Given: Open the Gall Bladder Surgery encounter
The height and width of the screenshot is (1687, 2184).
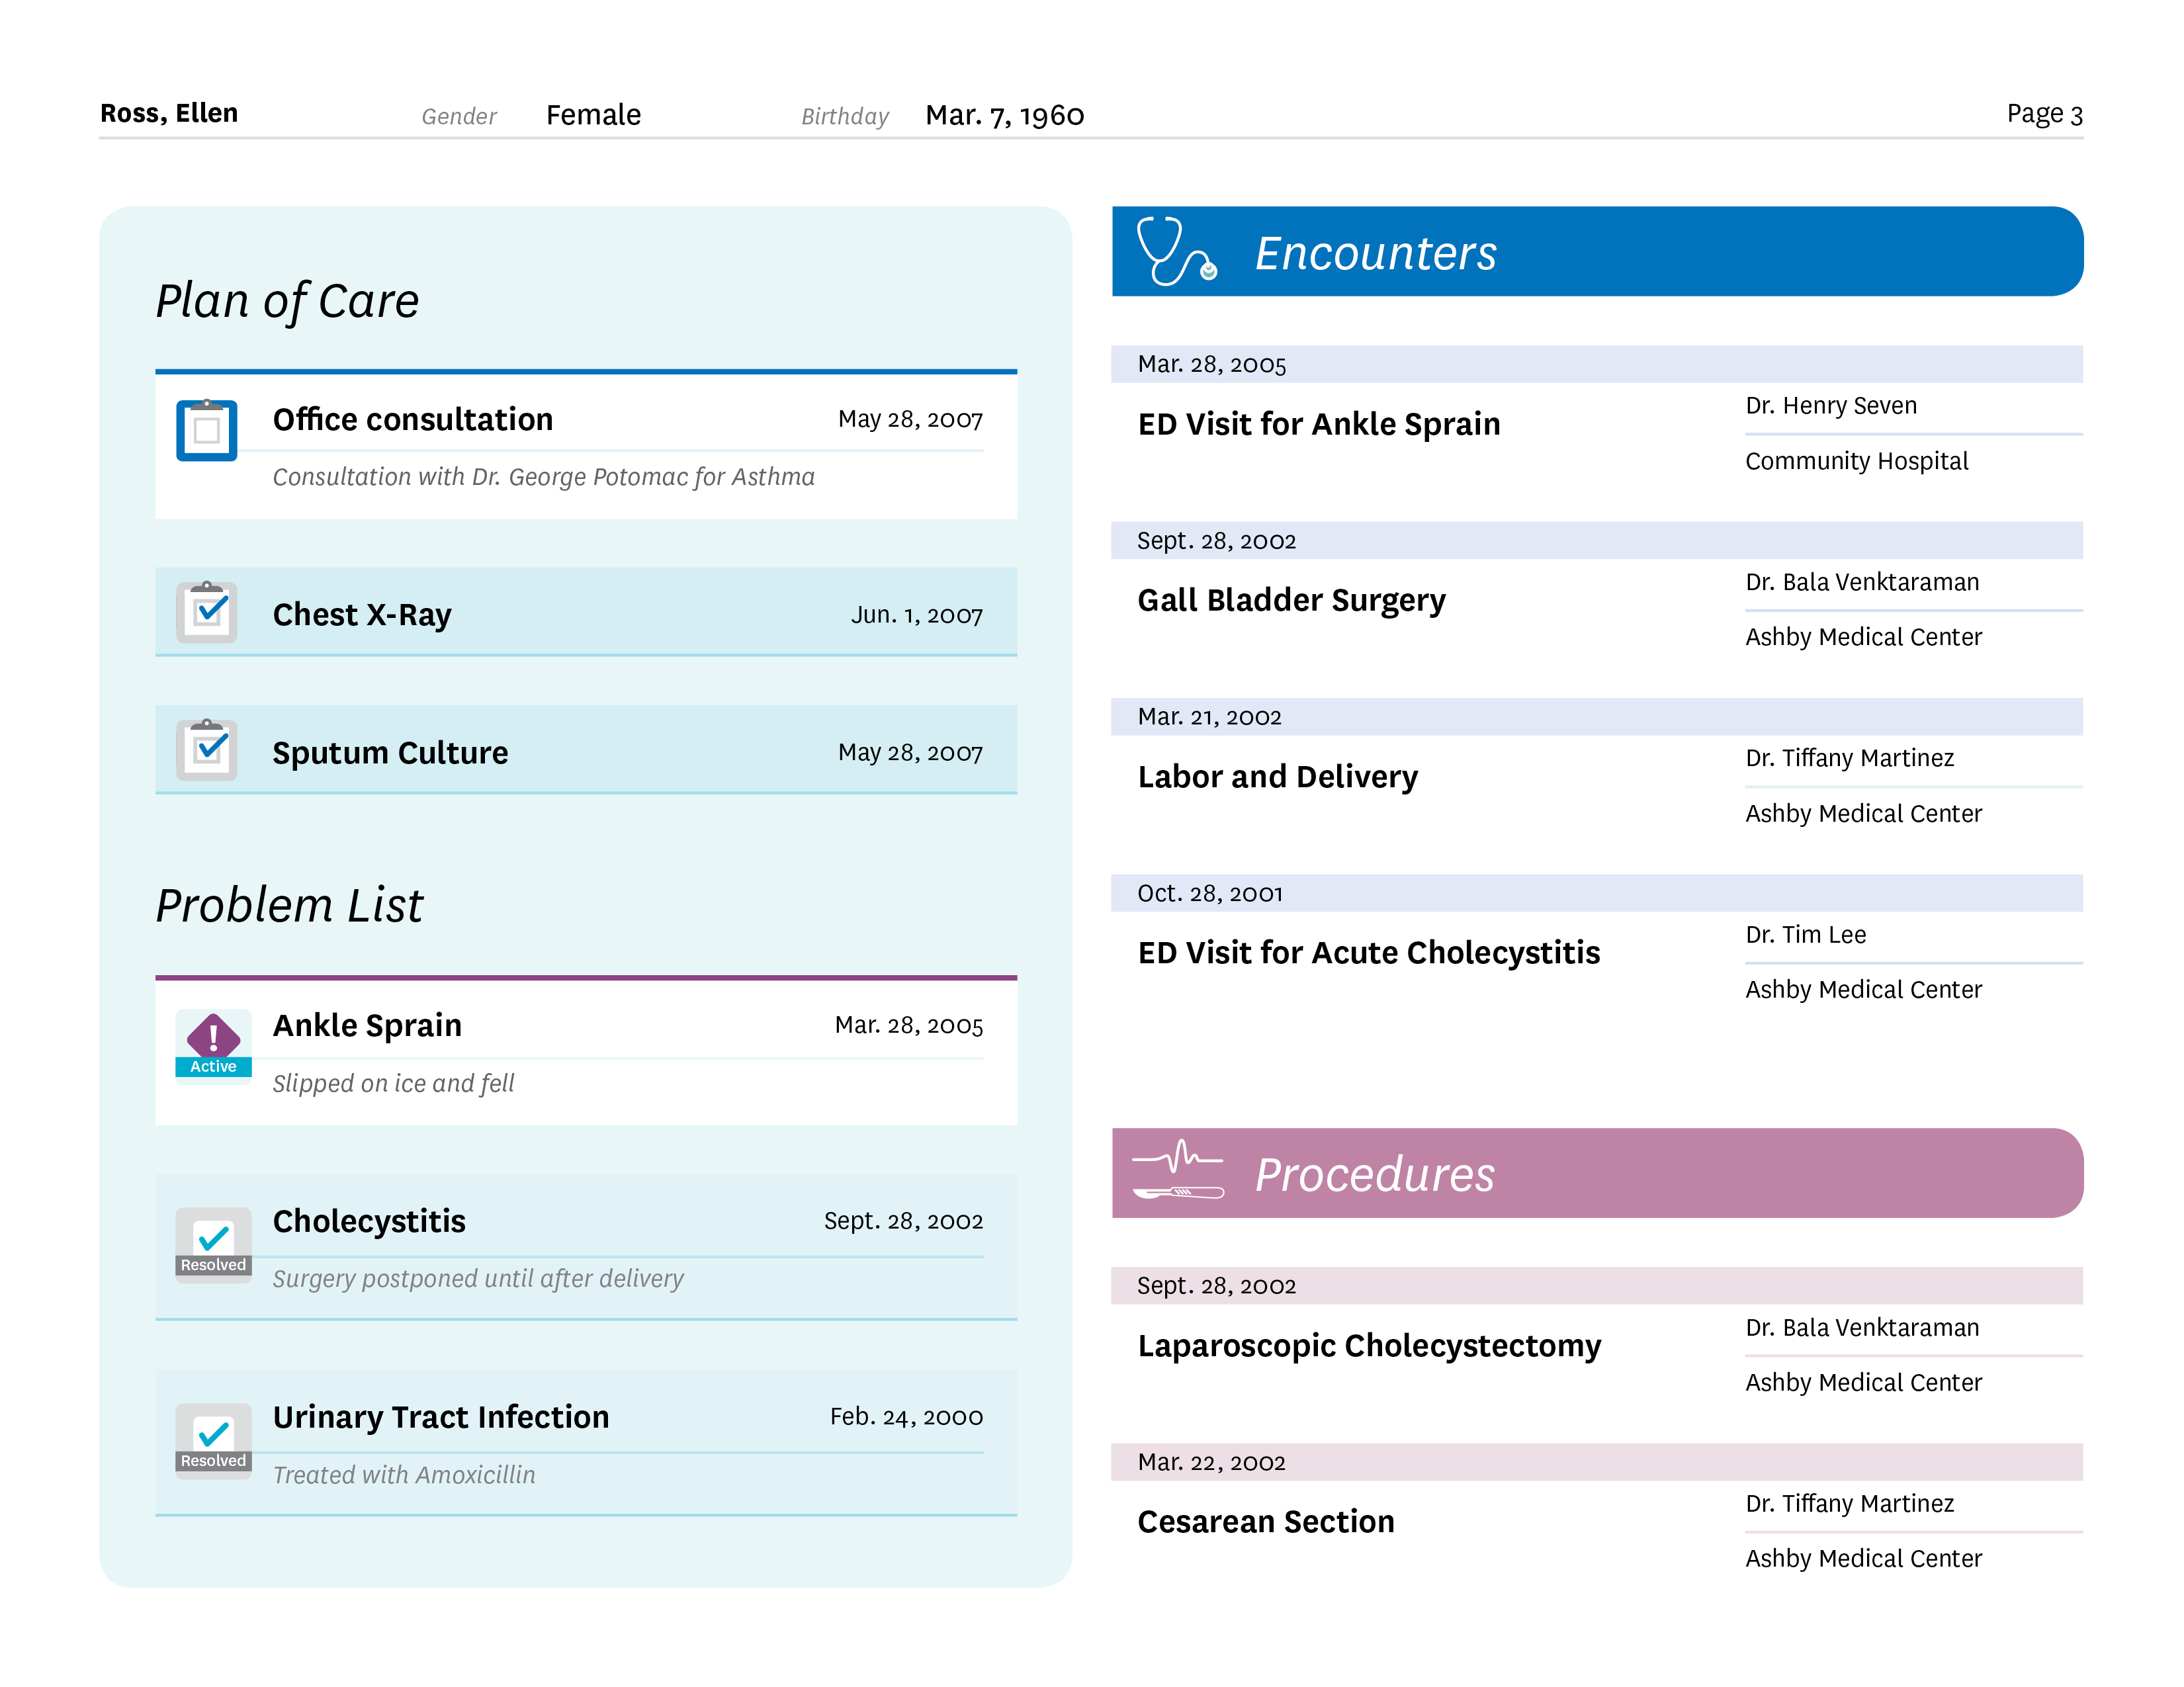Looking at the screenshot, I should click(1290, 600).
